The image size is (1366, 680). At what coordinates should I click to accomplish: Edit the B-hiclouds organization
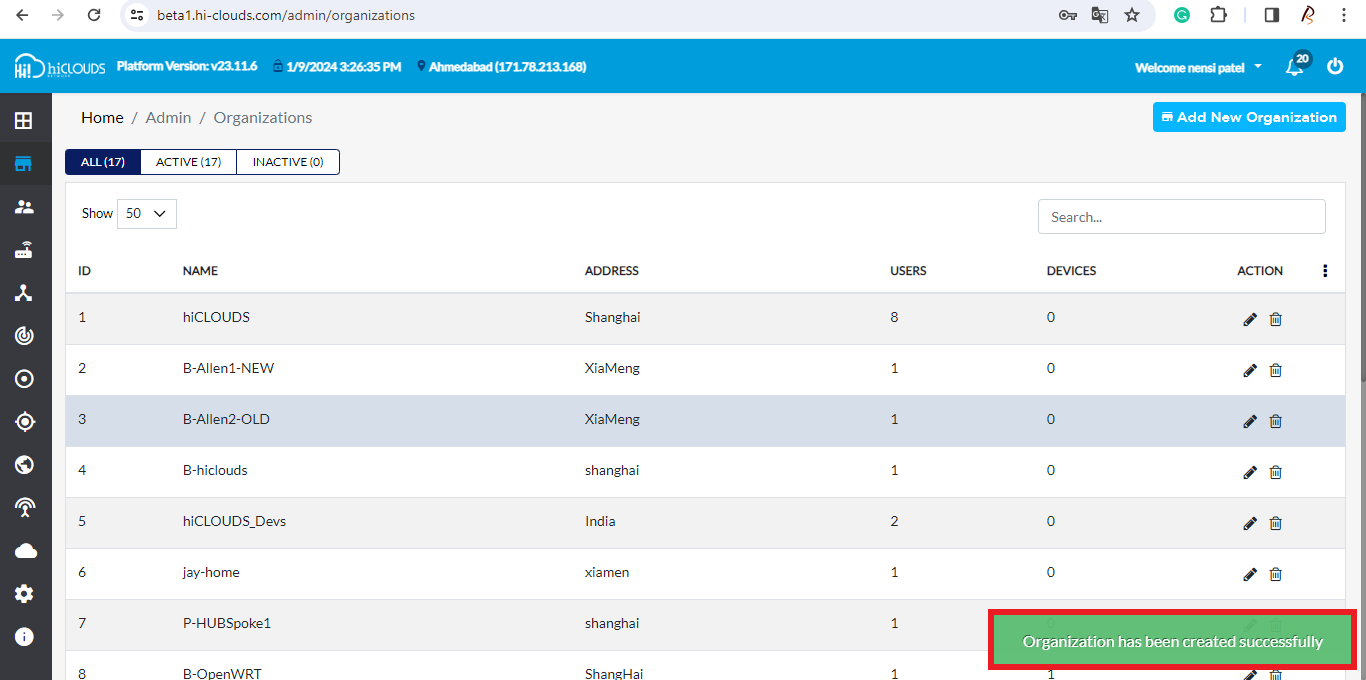(x=1250, y=472)
